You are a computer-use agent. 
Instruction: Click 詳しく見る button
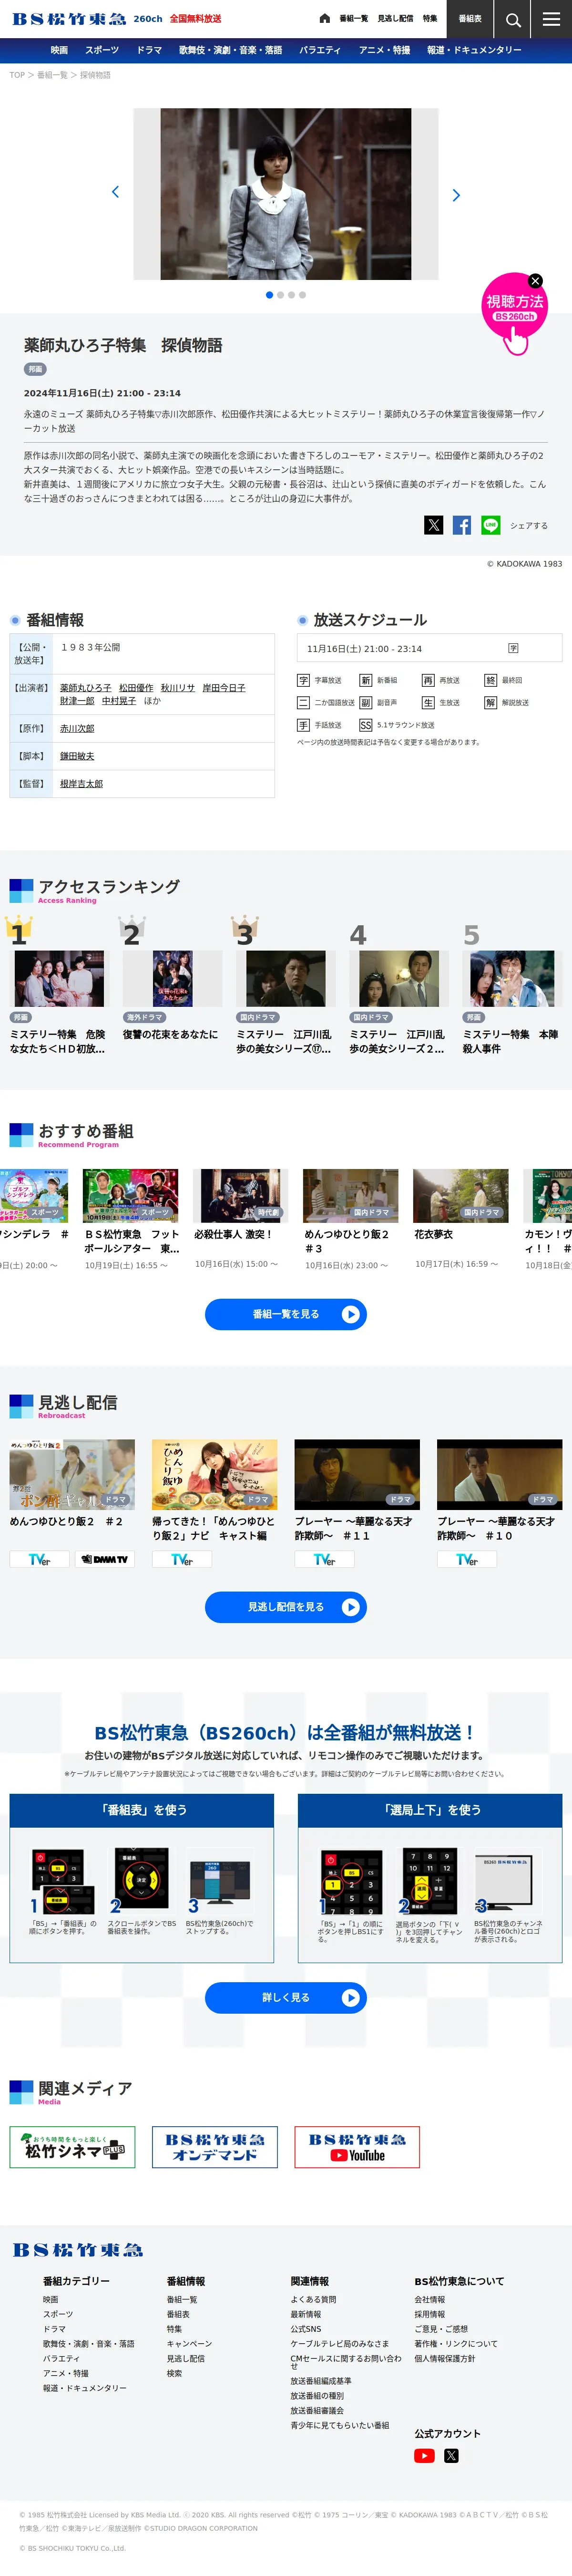pyautogui.click(x=286, y=1997)
